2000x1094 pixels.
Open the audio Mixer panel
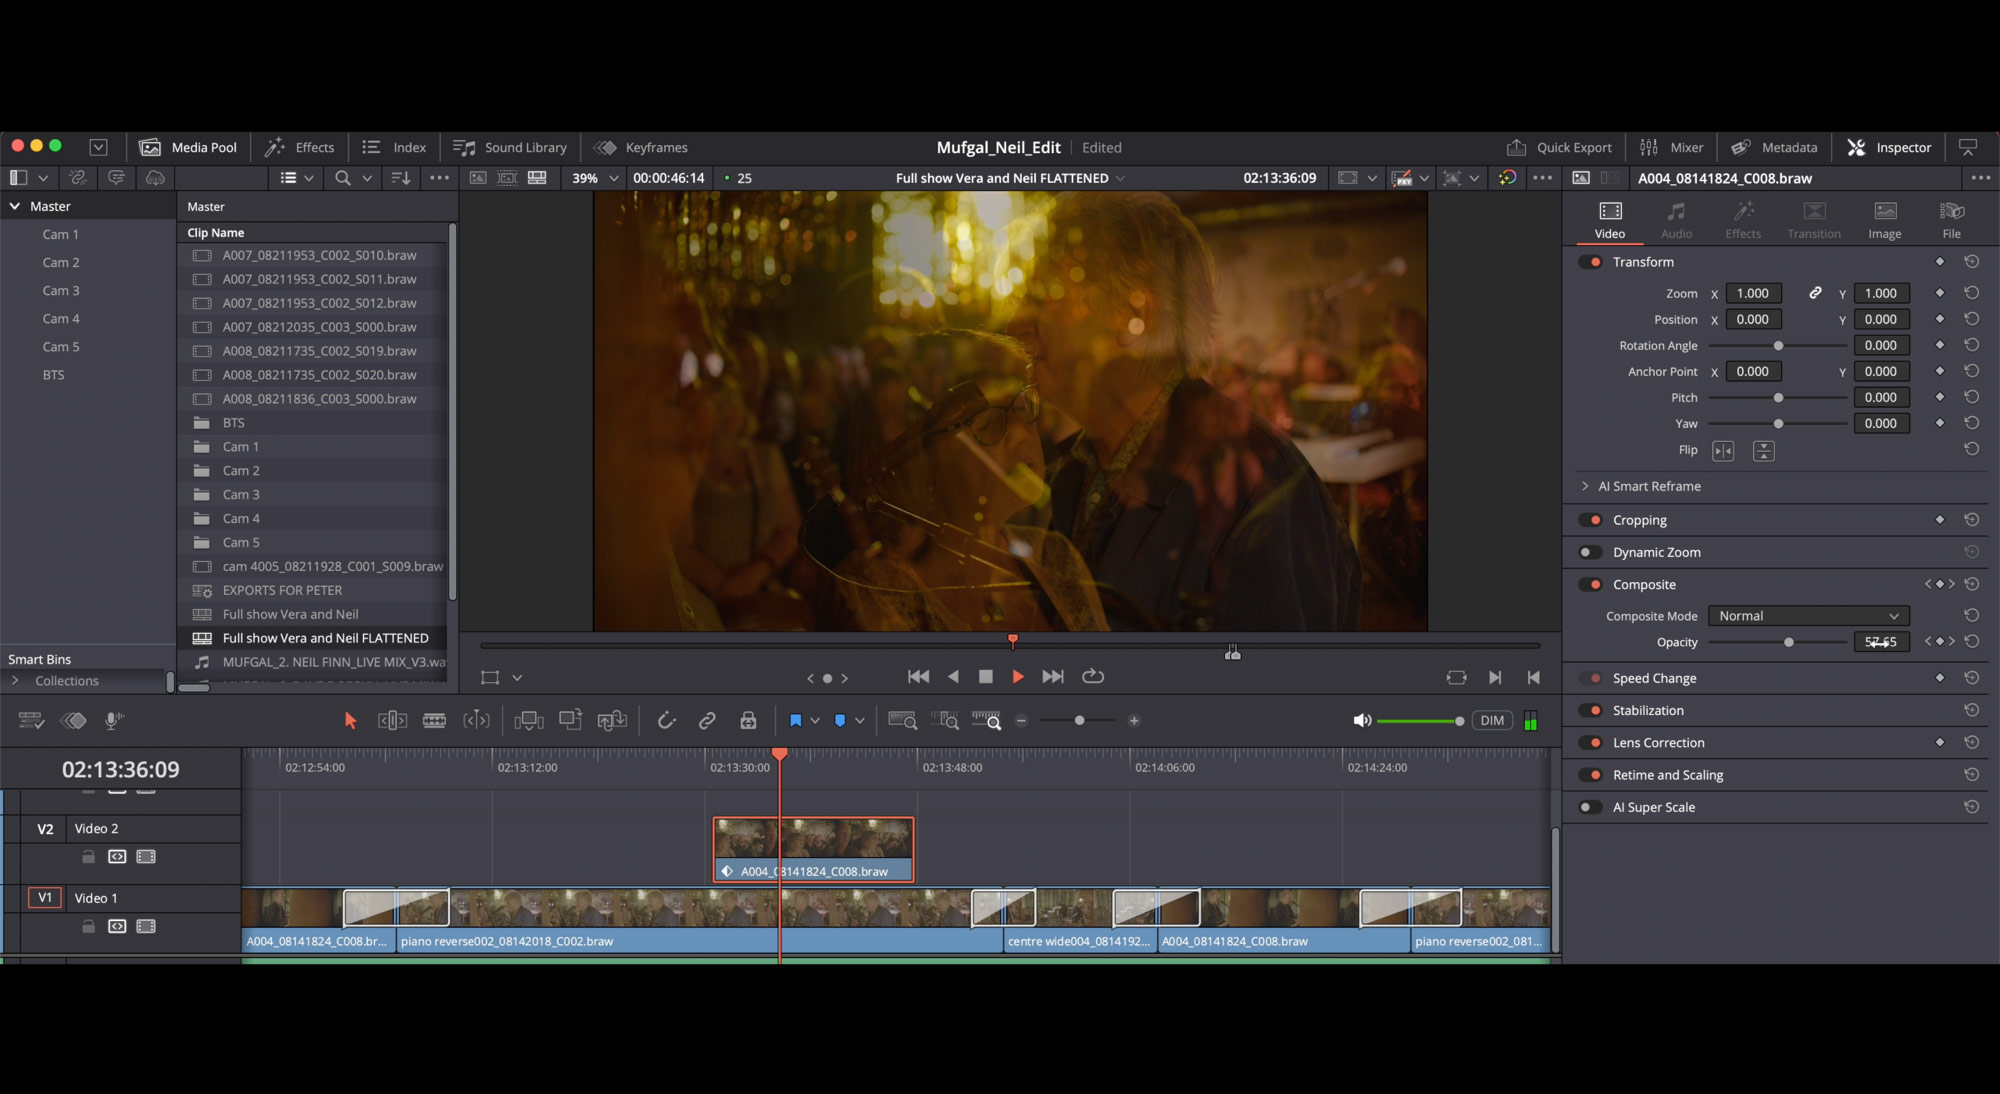tap(1672, 147)
